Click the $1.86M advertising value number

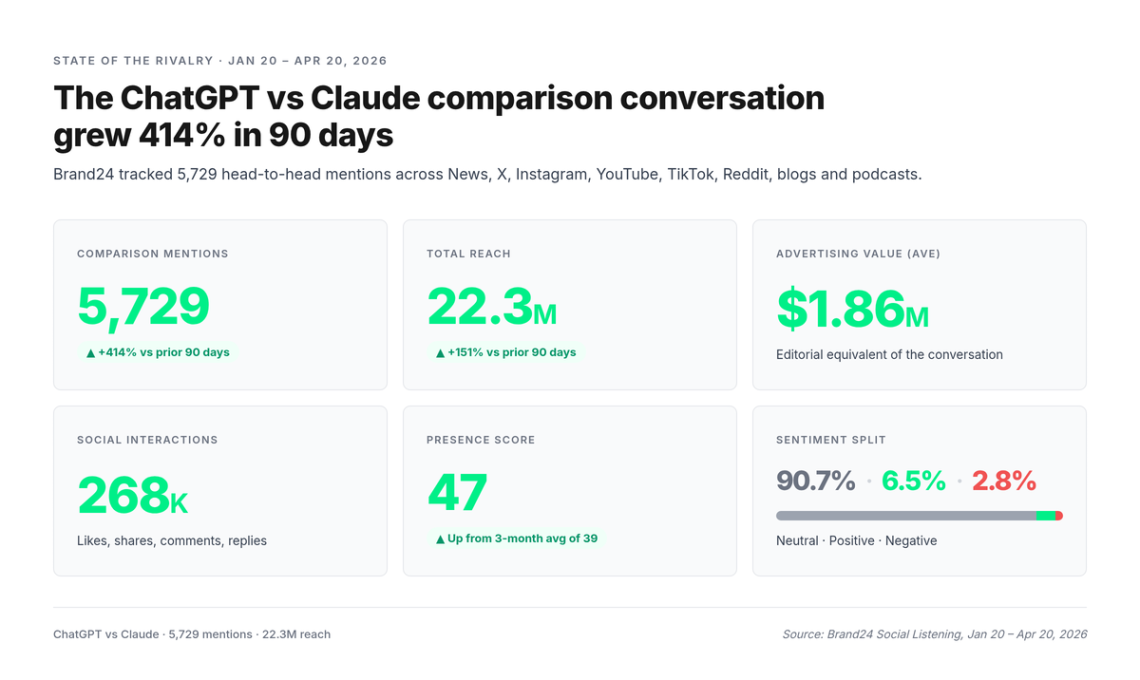point(852,309)
